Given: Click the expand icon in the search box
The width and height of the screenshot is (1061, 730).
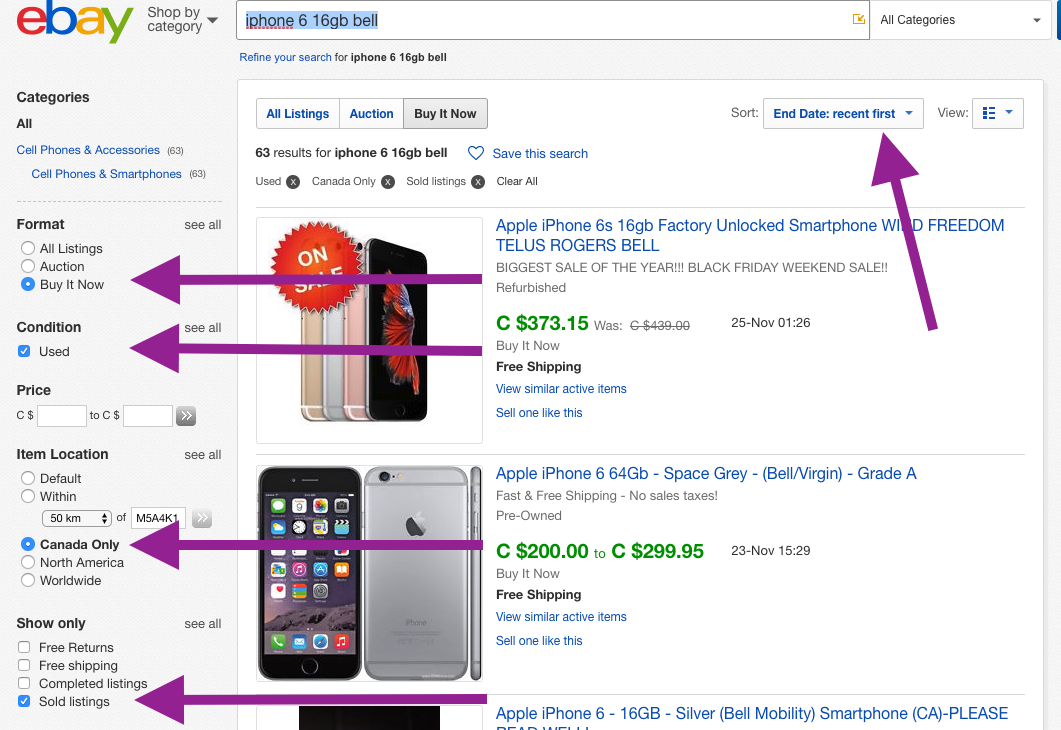Looking at the screenshot, I should click(x=859, y=19).
